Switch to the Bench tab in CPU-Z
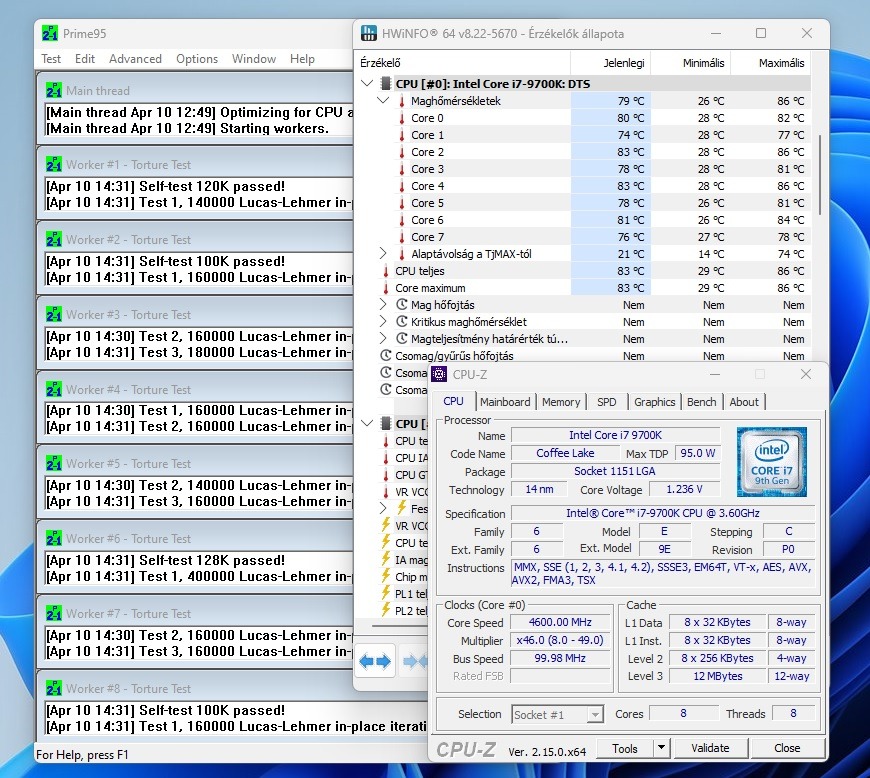This screenshot has width=870, height=778. click(701, 402)
